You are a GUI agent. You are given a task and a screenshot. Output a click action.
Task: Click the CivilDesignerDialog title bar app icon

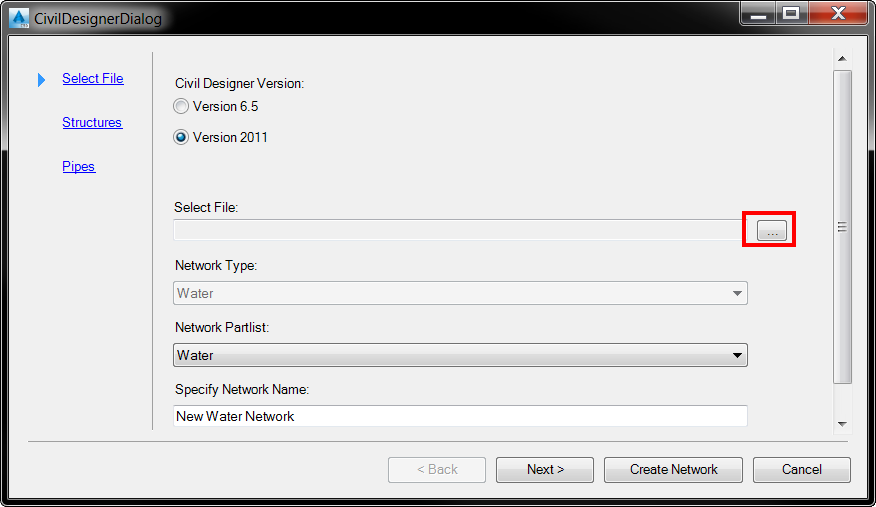pyautogui.click(x=19, y=18)
